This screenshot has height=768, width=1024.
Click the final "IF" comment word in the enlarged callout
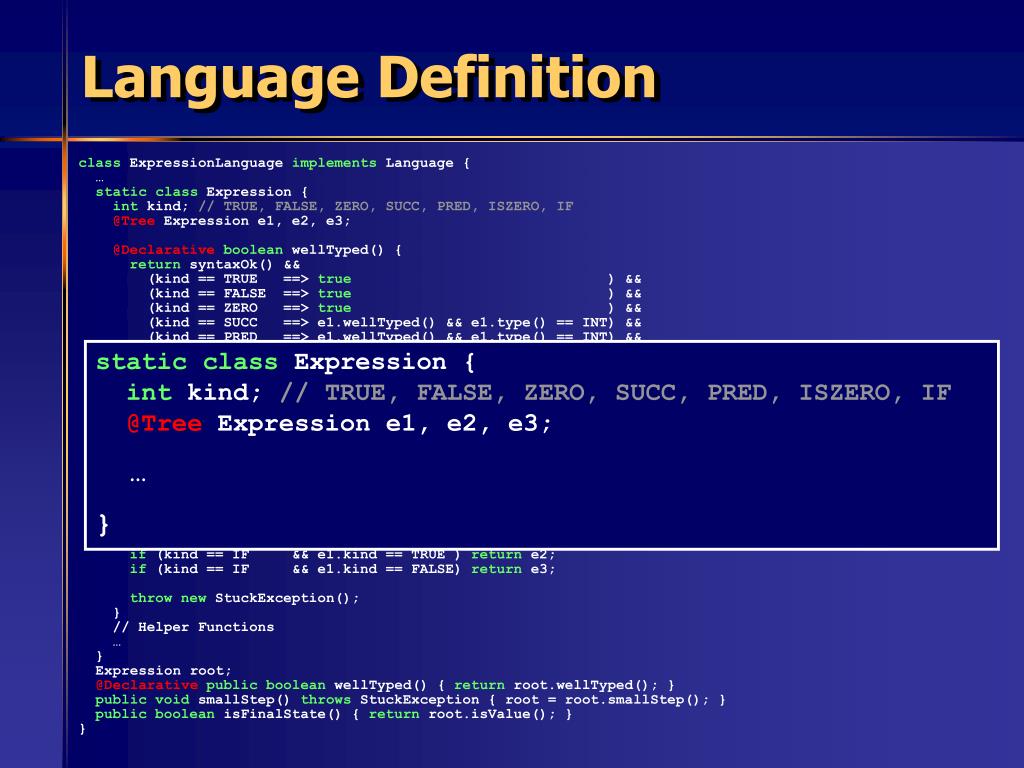[936, 392]
